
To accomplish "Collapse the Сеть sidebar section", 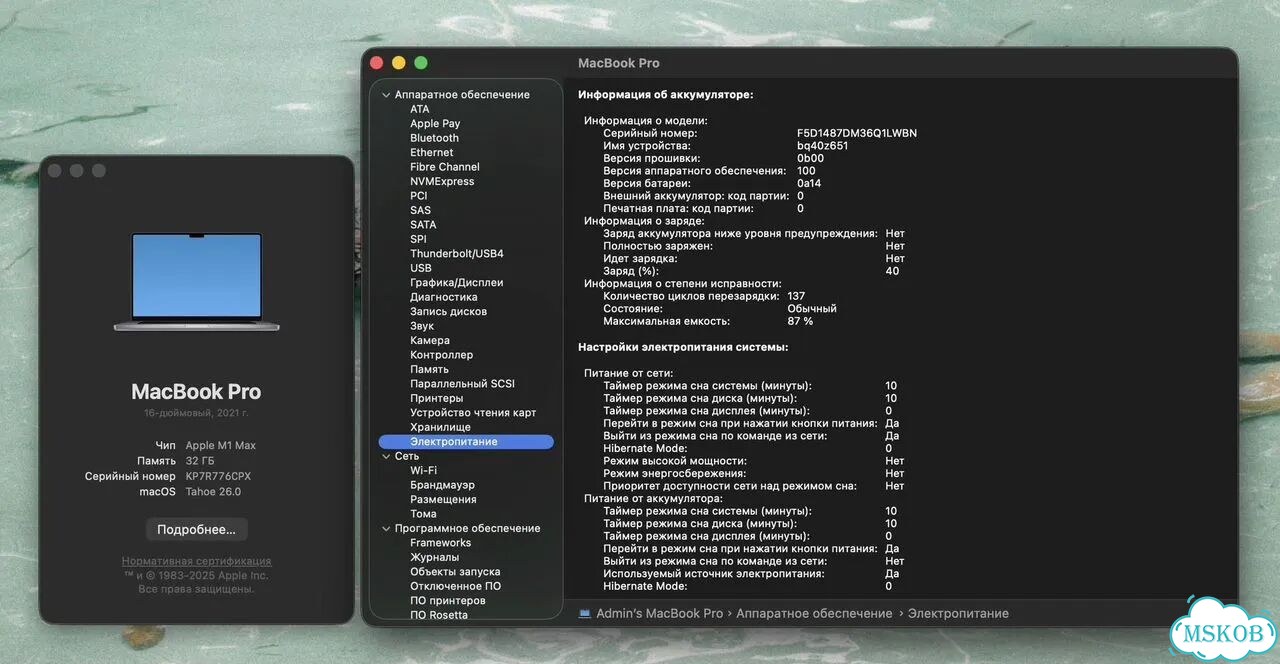I will click(x=386, y=456).
